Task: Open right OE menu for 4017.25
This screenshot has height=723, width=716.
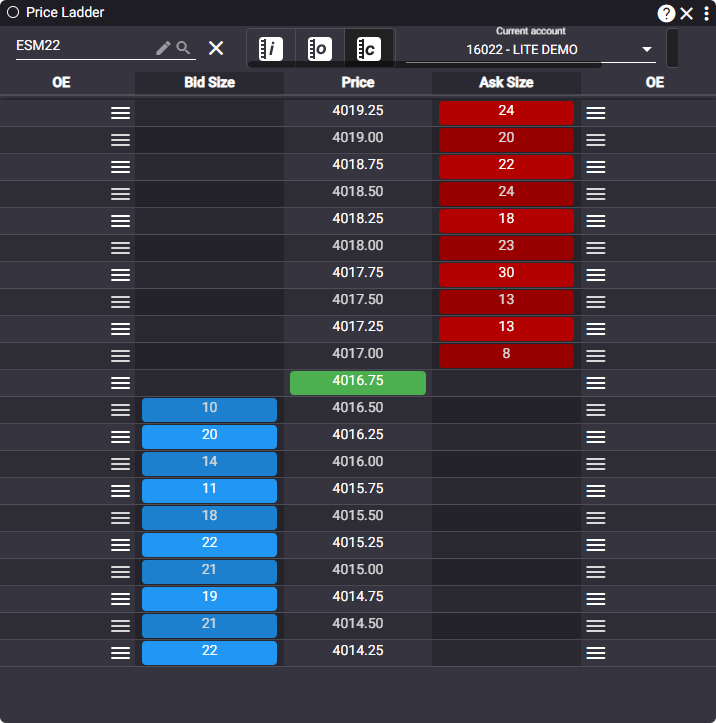Action: coord(596,329)
